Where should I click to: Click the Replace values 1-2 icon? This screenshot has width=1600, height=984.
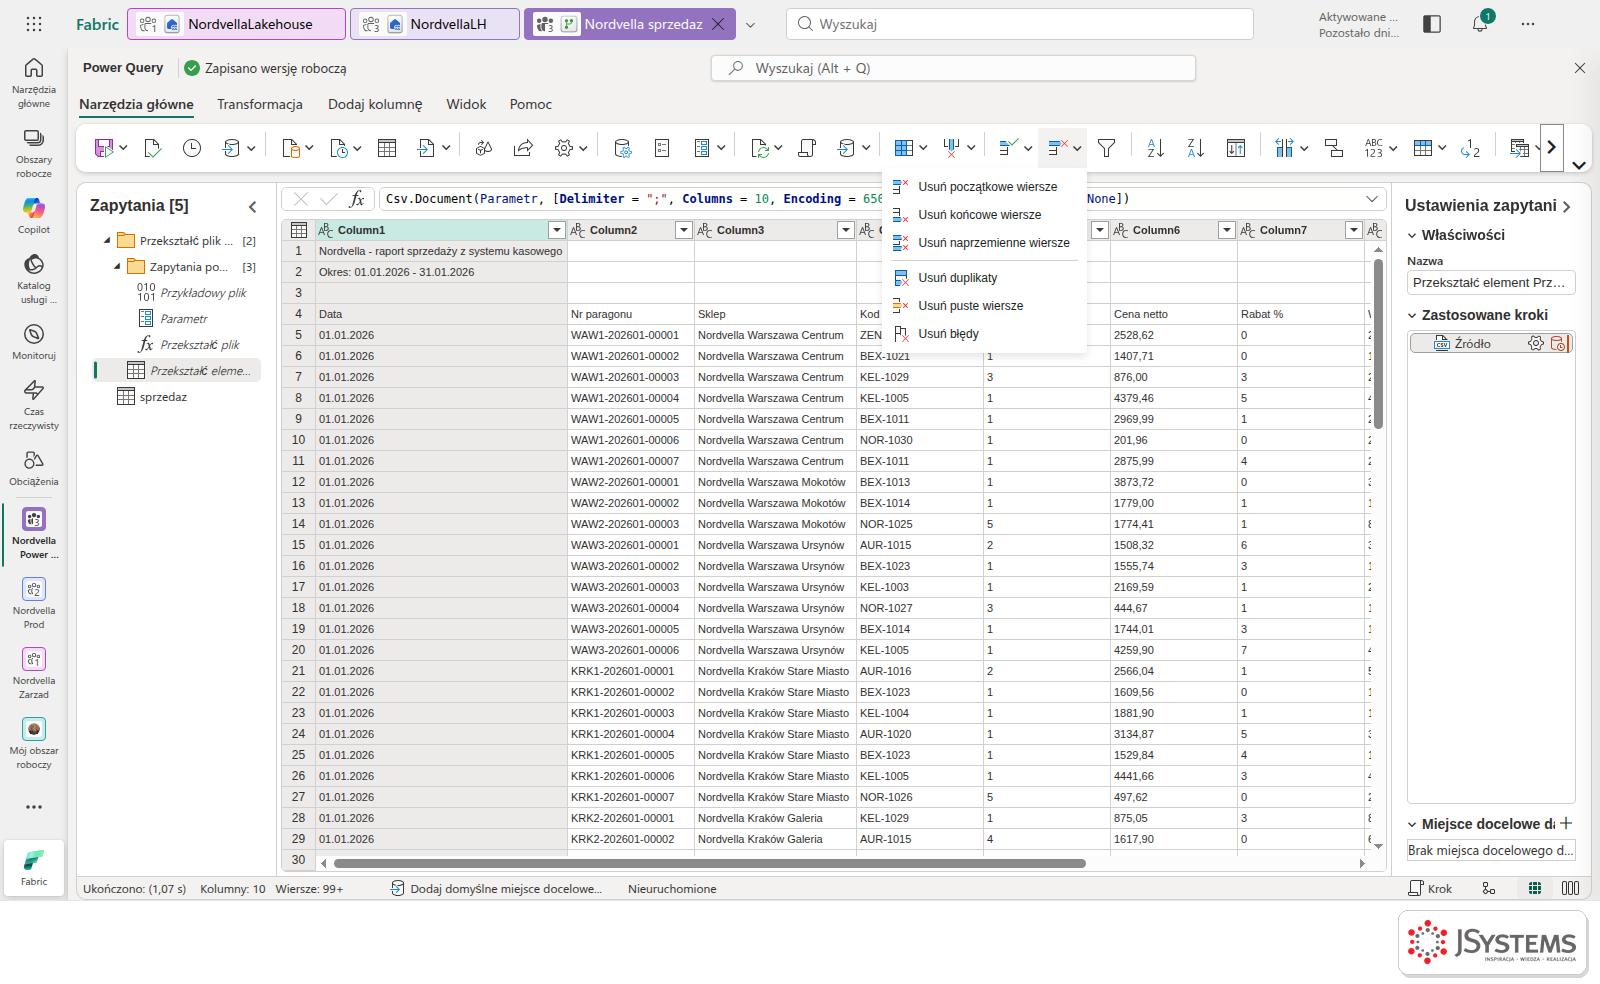click(x=1470, y=148)
